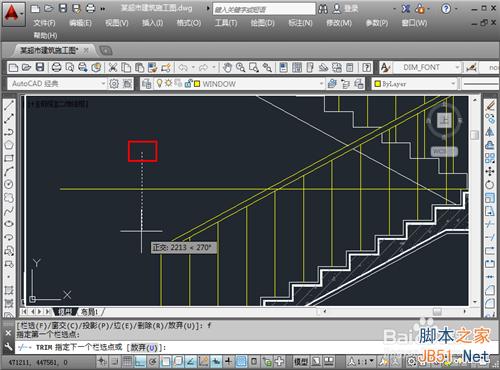The image size is (500, 370).
Task: Select the Line tool in draw toolbar
Action: coord(9,105)
